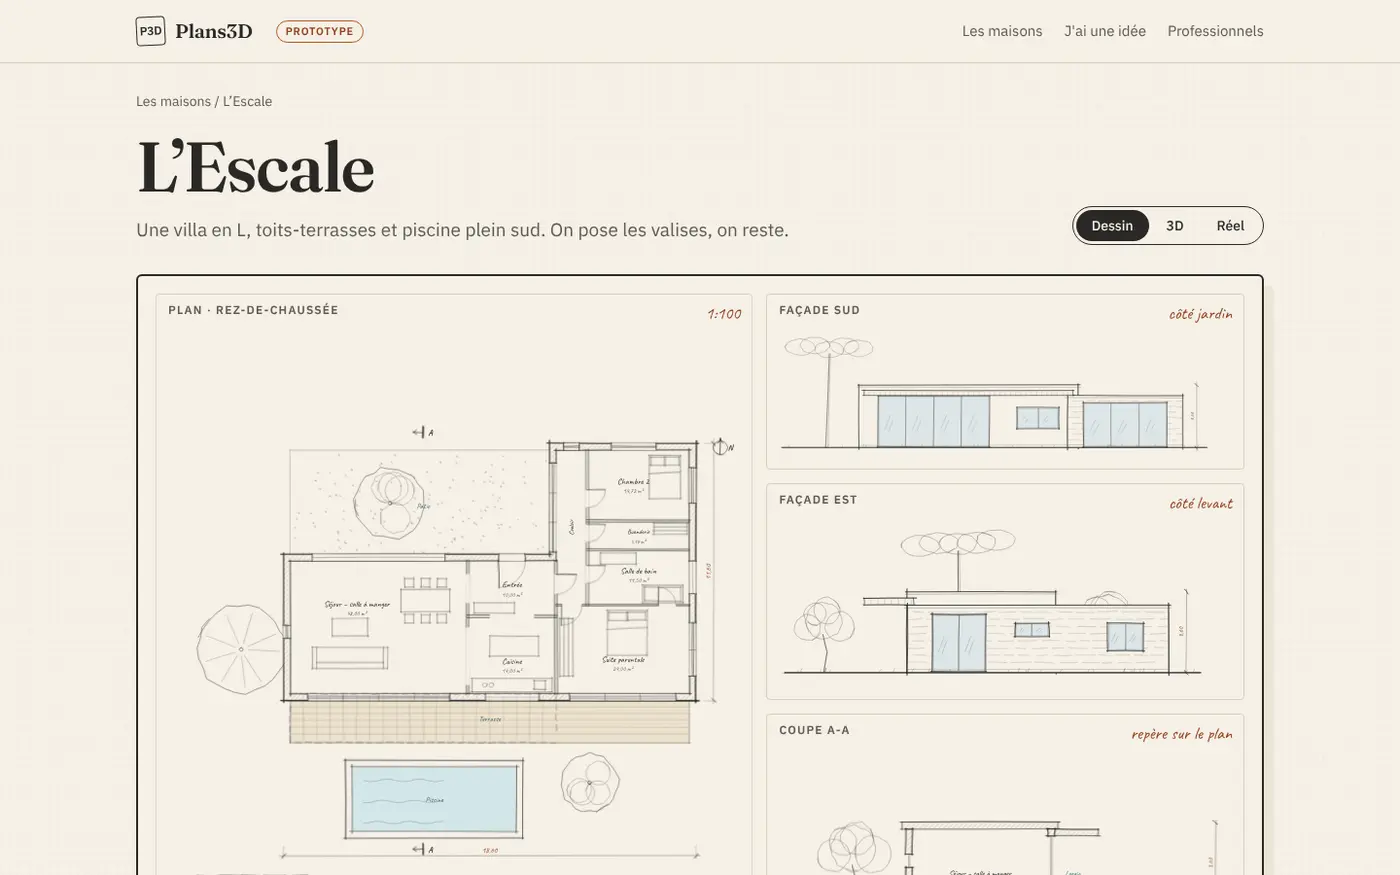Click the L'Escale breadcrumb item
This screenshot has height=875, width=1400.
tap(247, 101)
